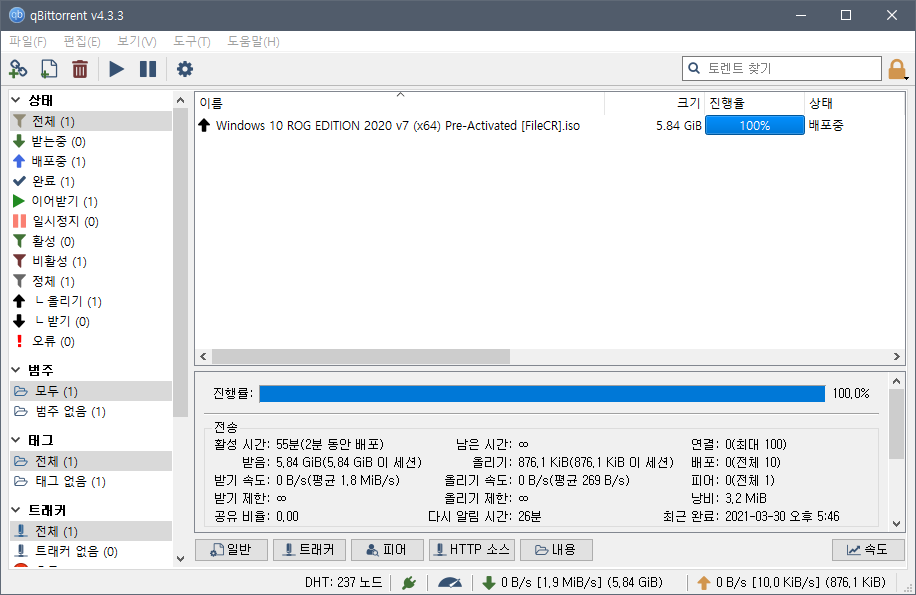Click left arrow of horizontal torrent list scrollbar
Viewport: 916px width, 595px height.
(x=203, y=356)
